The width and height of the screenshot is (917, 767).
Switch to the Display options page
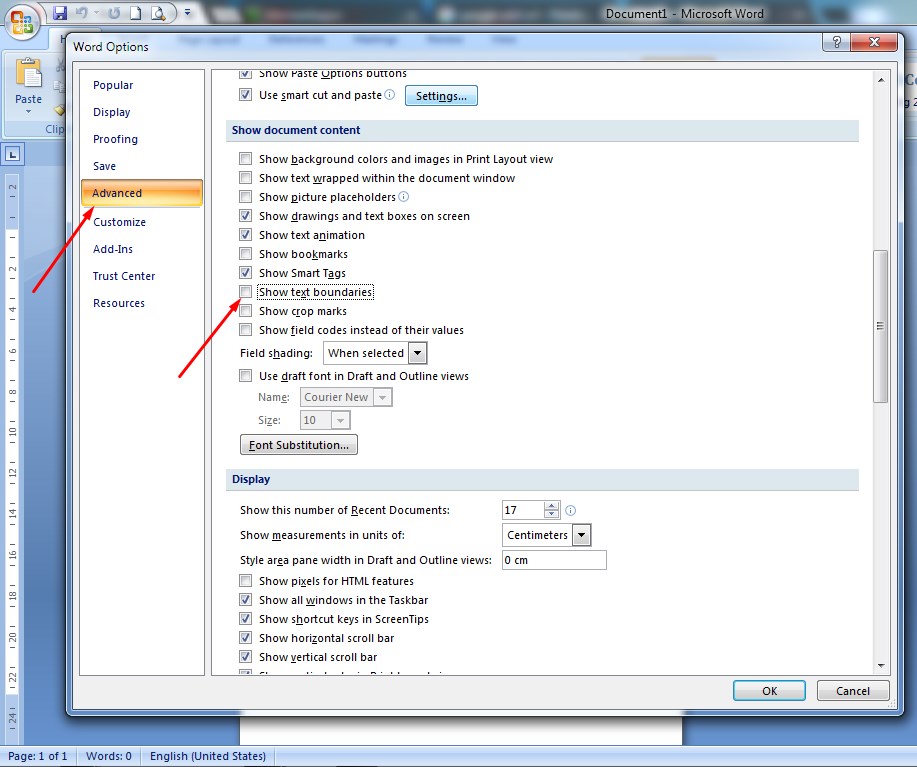pos(113,112)
